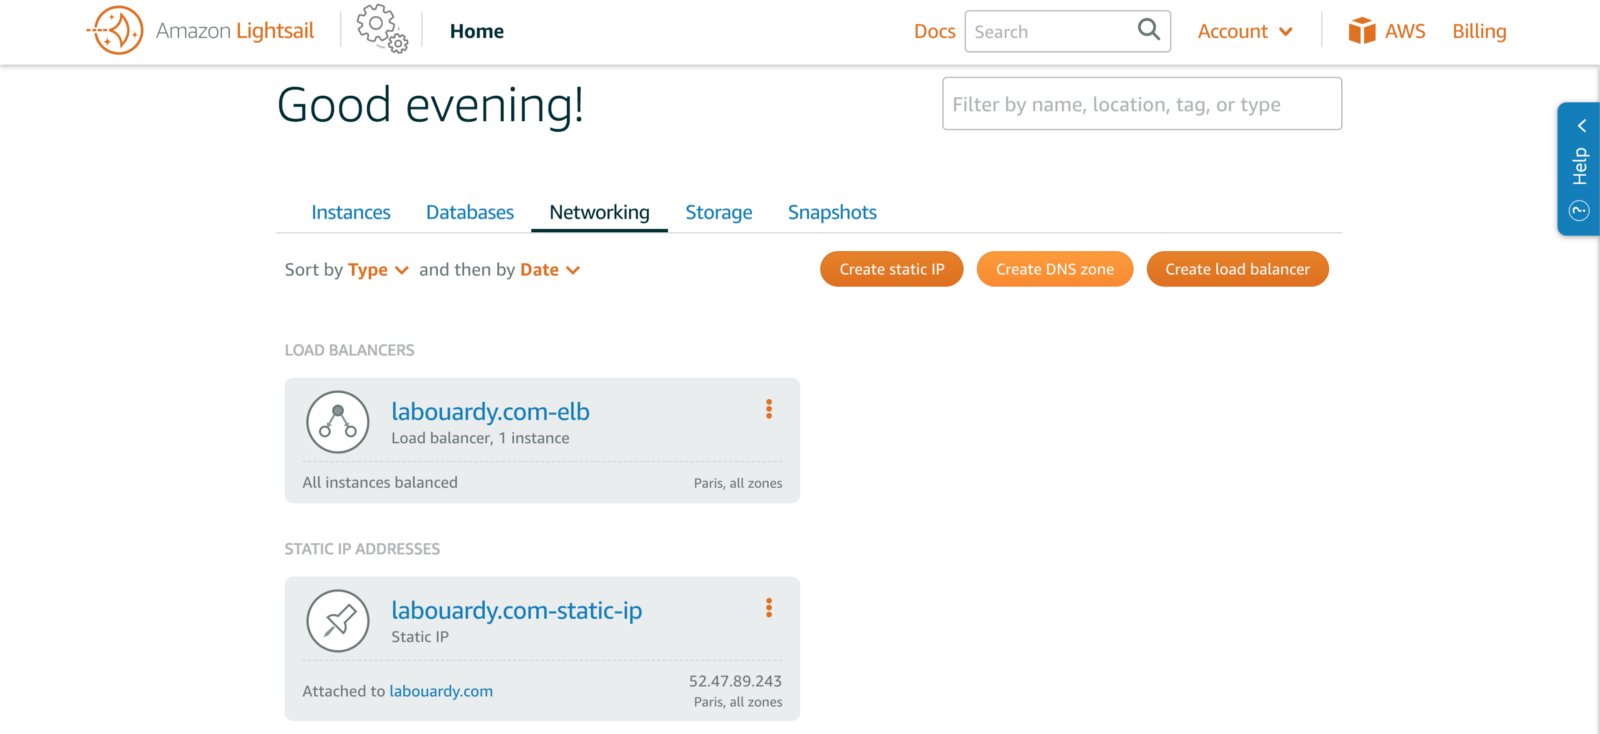Switch to the Instances tab
1600x734 pixels.
coord(351,212)
